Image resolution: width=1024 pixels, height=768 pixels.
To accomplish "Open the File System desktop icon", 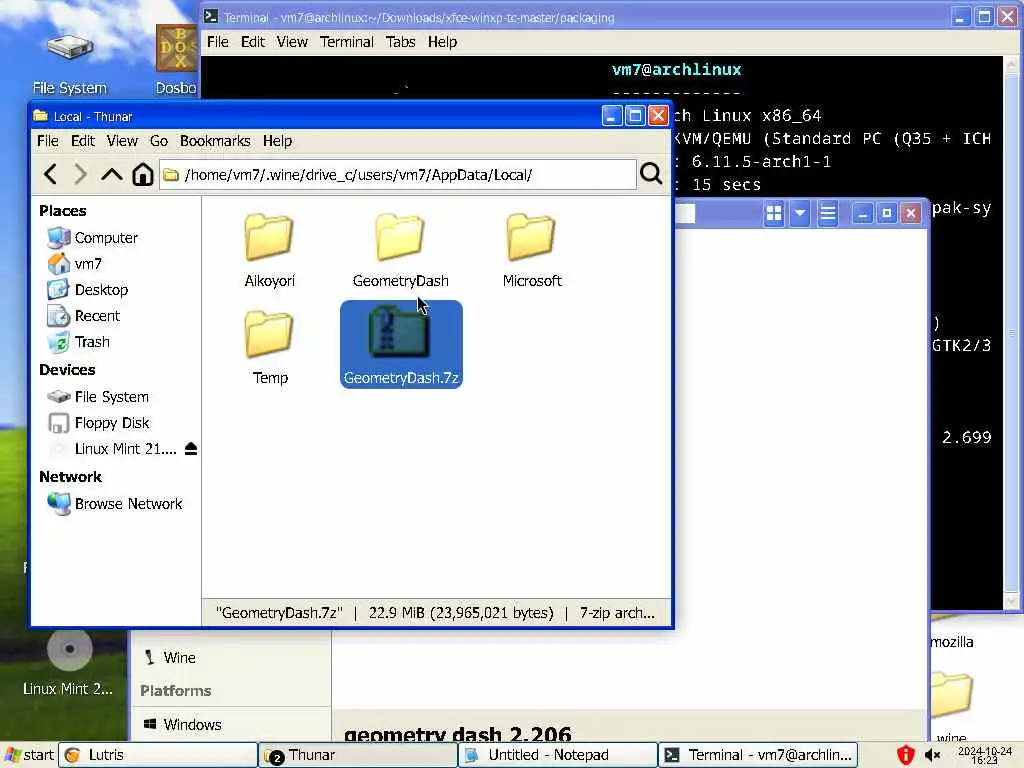I will point(70,63).
